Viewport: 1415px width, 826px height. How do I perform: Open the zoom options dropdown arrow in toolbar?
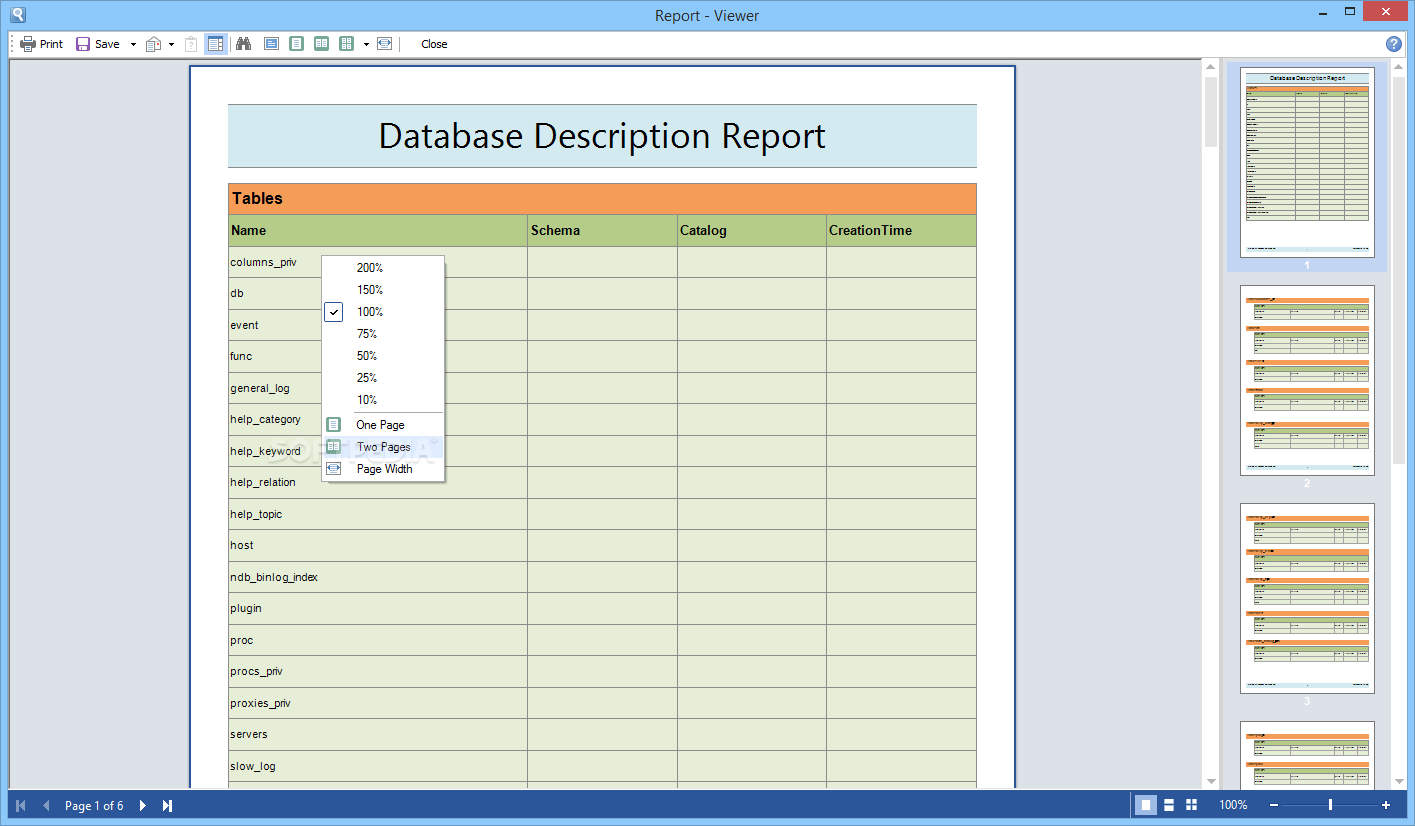(366, 44)
